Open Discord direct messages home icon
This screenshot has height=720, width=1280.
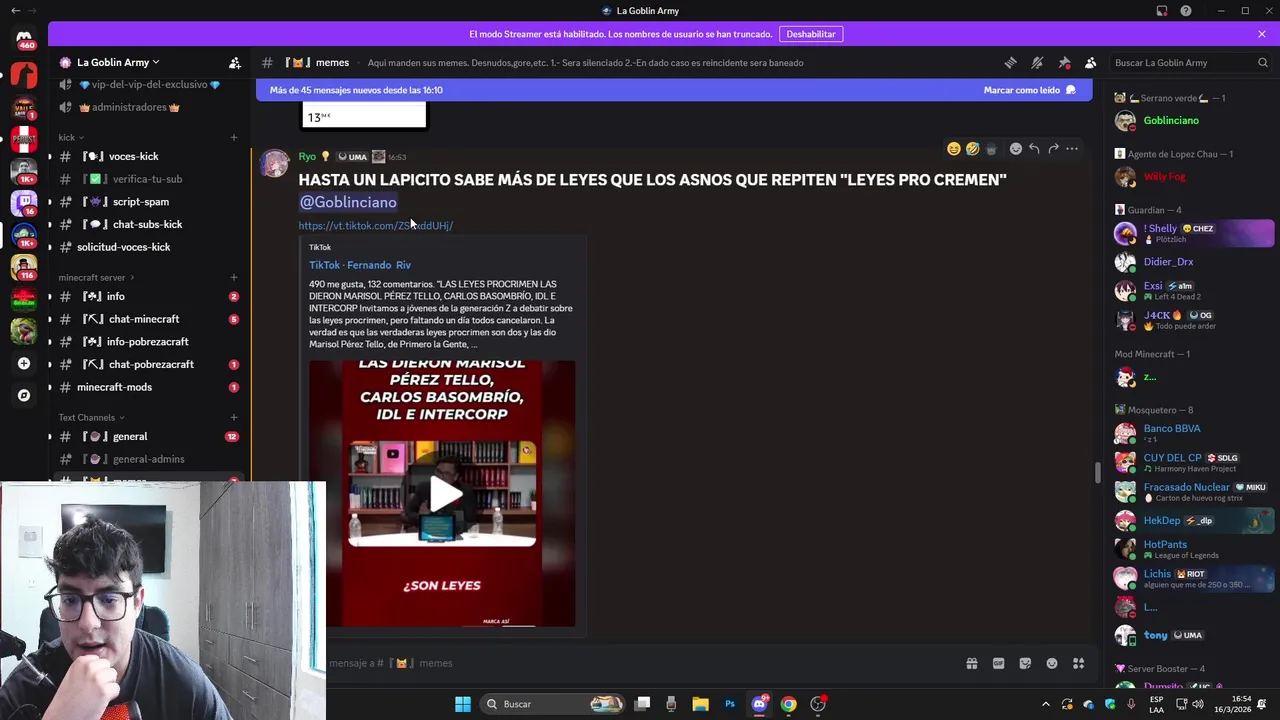24,39
